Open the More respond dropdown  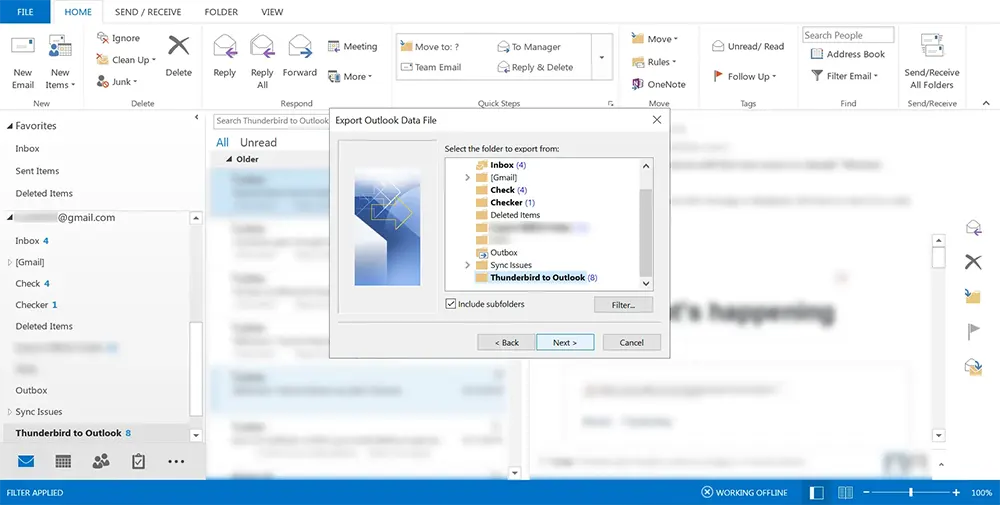tap(350, 77)
